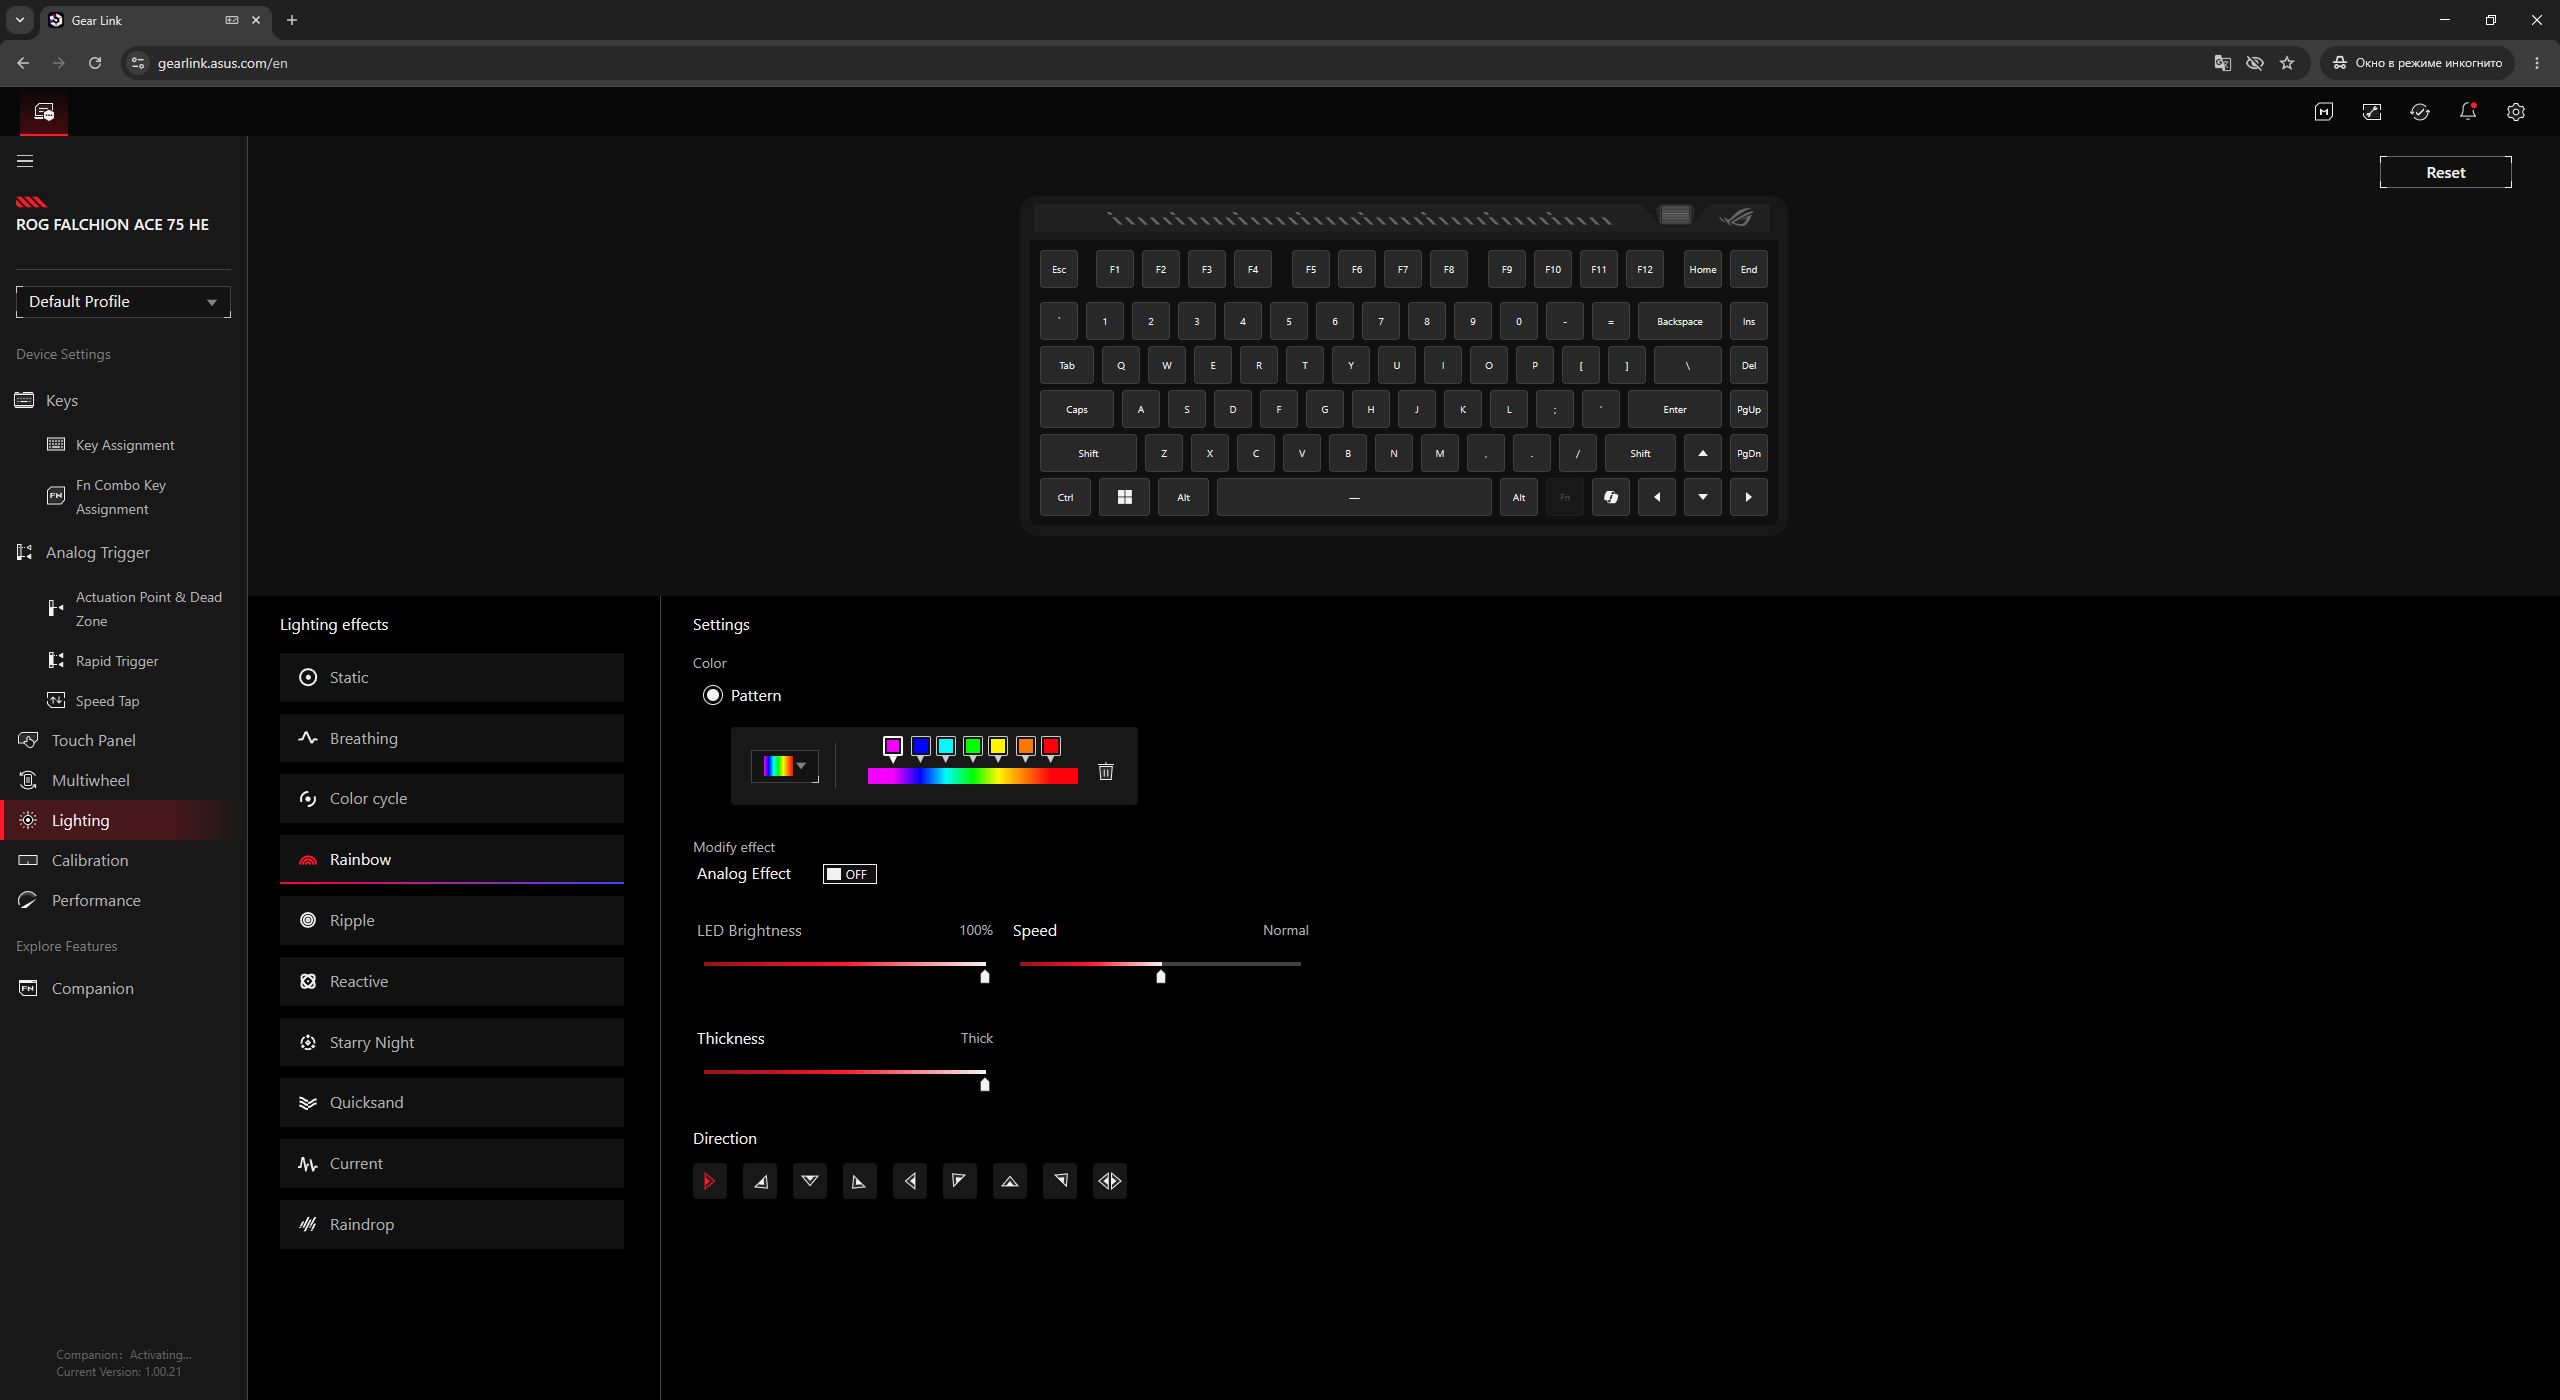Open the Default Profile dropdown
This screenshot has height=1400, width=2560.
click(x=123, y=302)
